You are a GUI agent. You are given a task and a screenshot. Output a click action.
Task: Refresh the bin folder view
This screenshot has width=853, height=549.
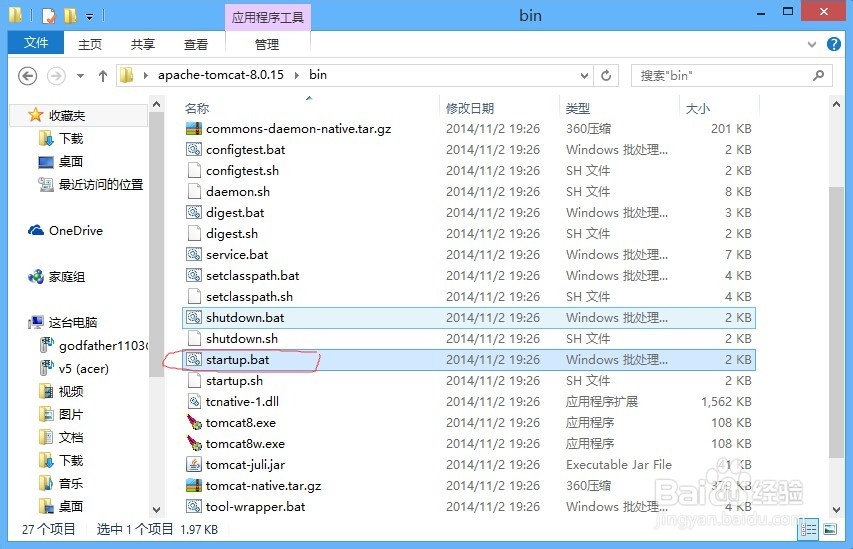pos(606,76)
